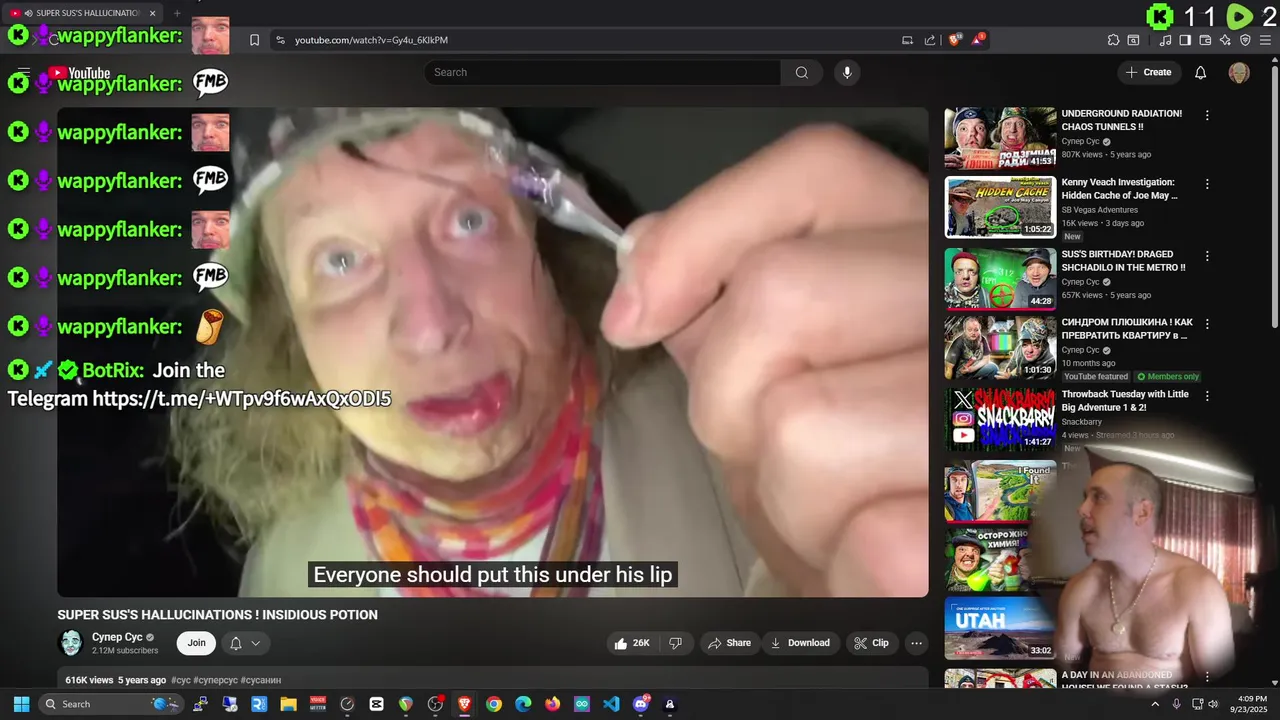Click the #суперсус hashtag
The width and height of the screenshot is (1280, 720).
215,680
